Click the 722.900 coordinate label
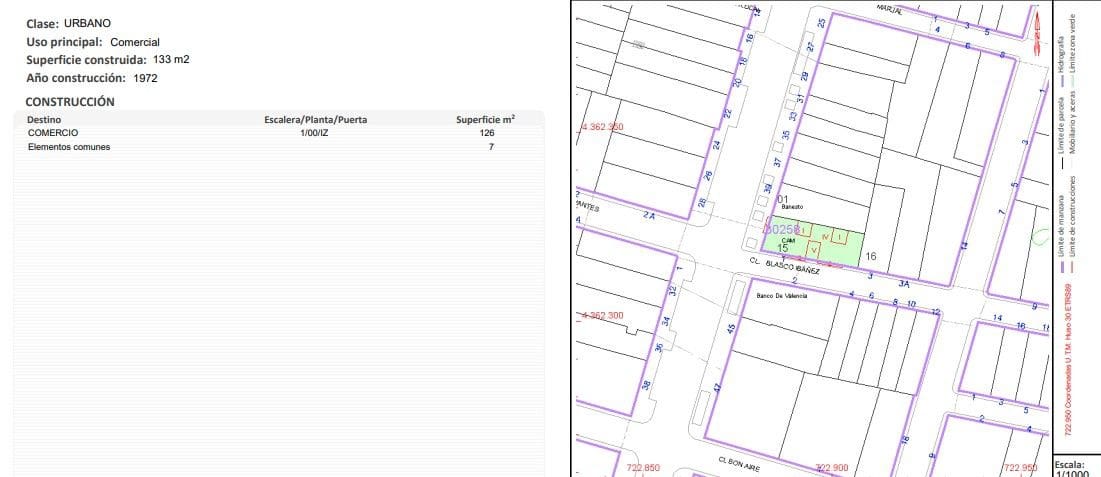The height and width of the screenshot is (477, 1101). pyautogui.click(x=831, y=468)
